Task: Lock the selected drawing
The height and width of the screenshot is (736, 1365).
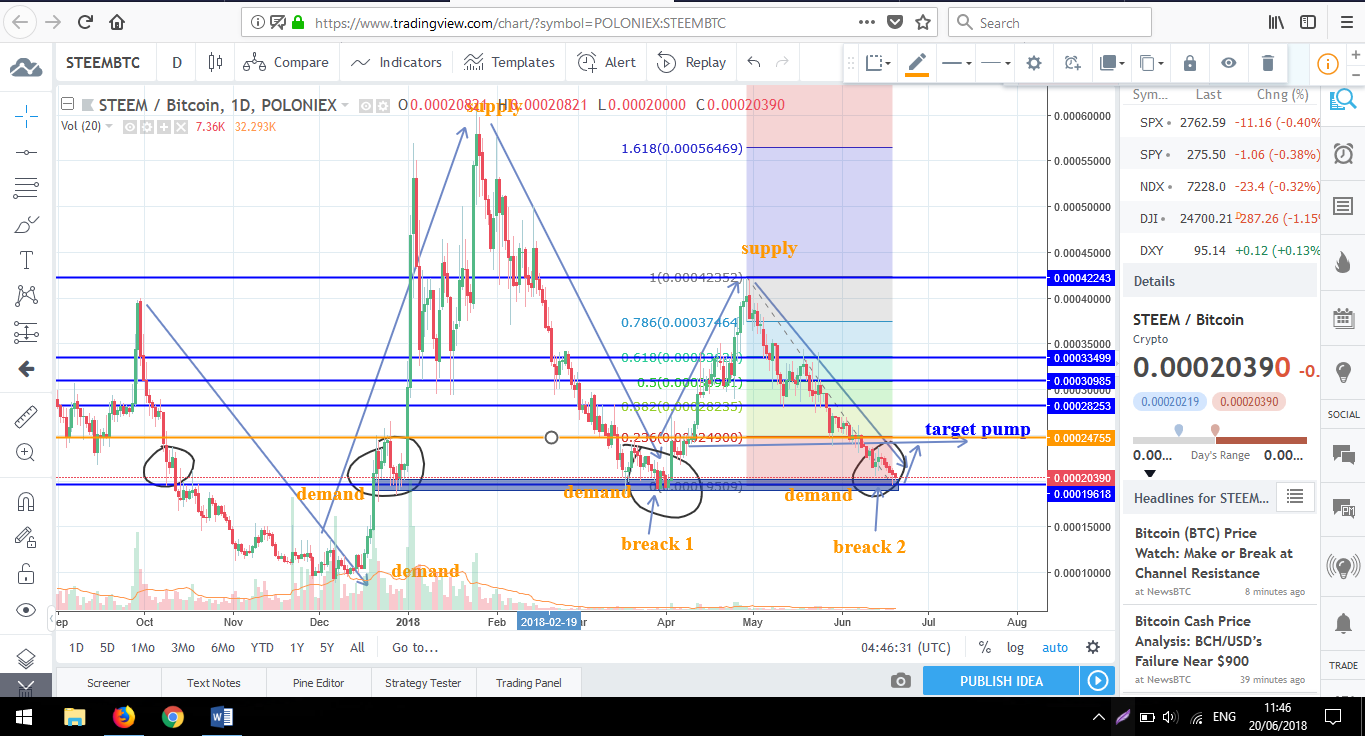Action: [x=1189, y=63]
